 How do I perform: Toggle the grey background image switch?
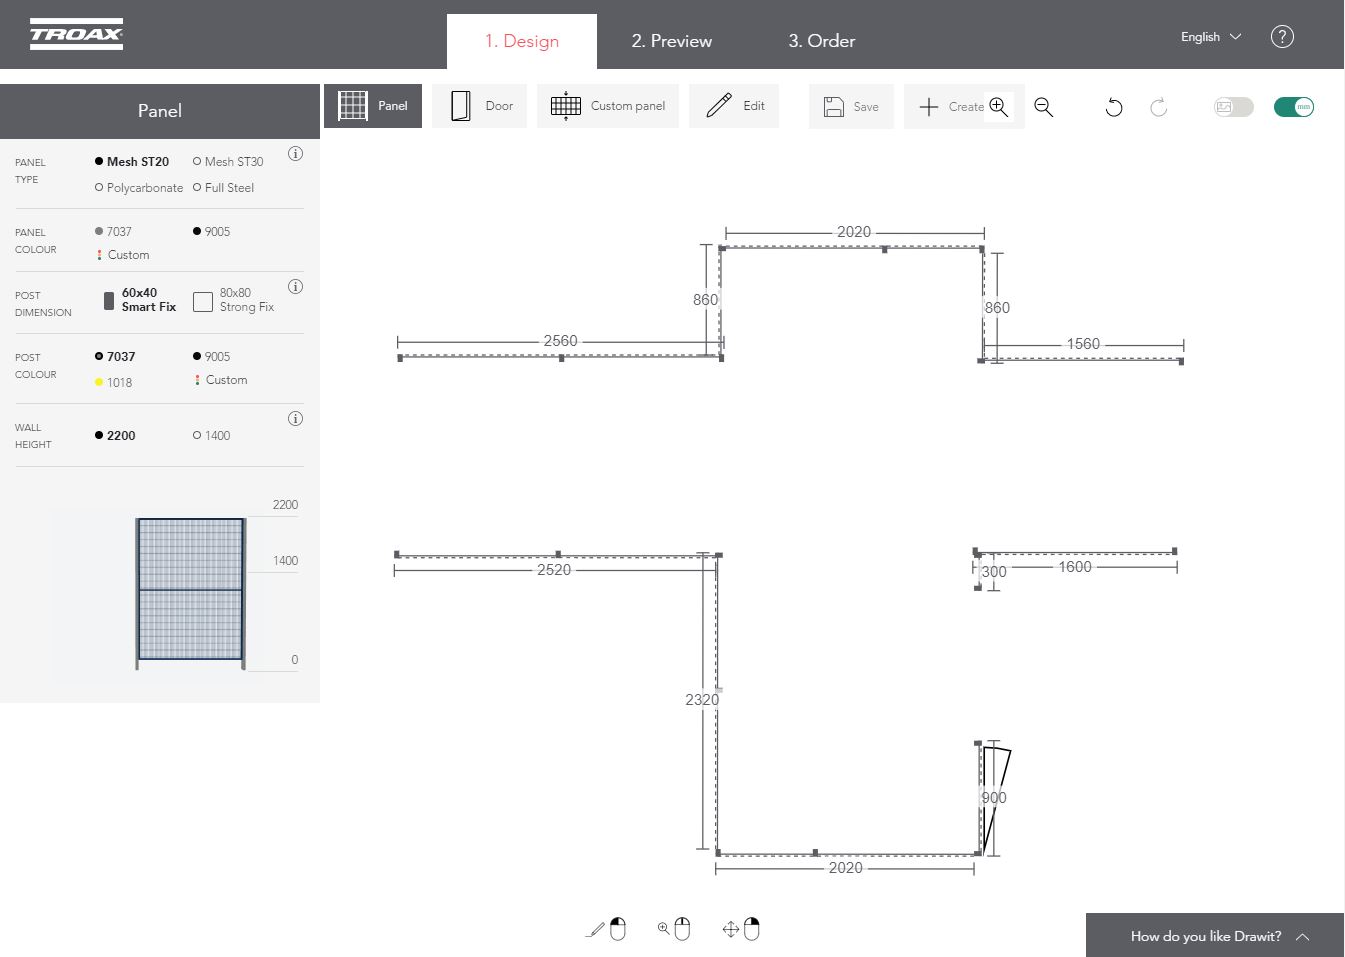coord(1233,107)
